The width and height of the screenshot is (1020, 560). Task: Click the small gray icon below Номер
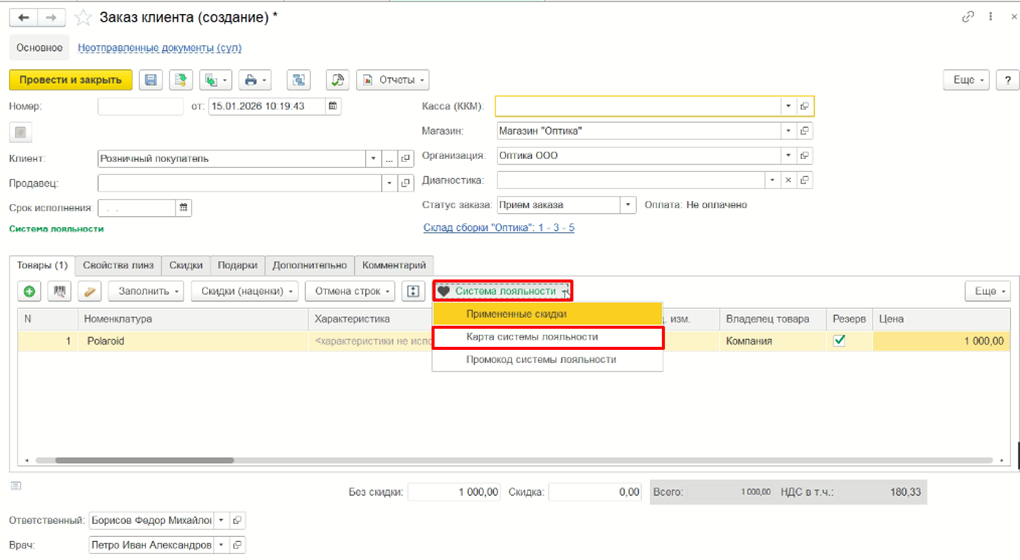pos(20,133)
